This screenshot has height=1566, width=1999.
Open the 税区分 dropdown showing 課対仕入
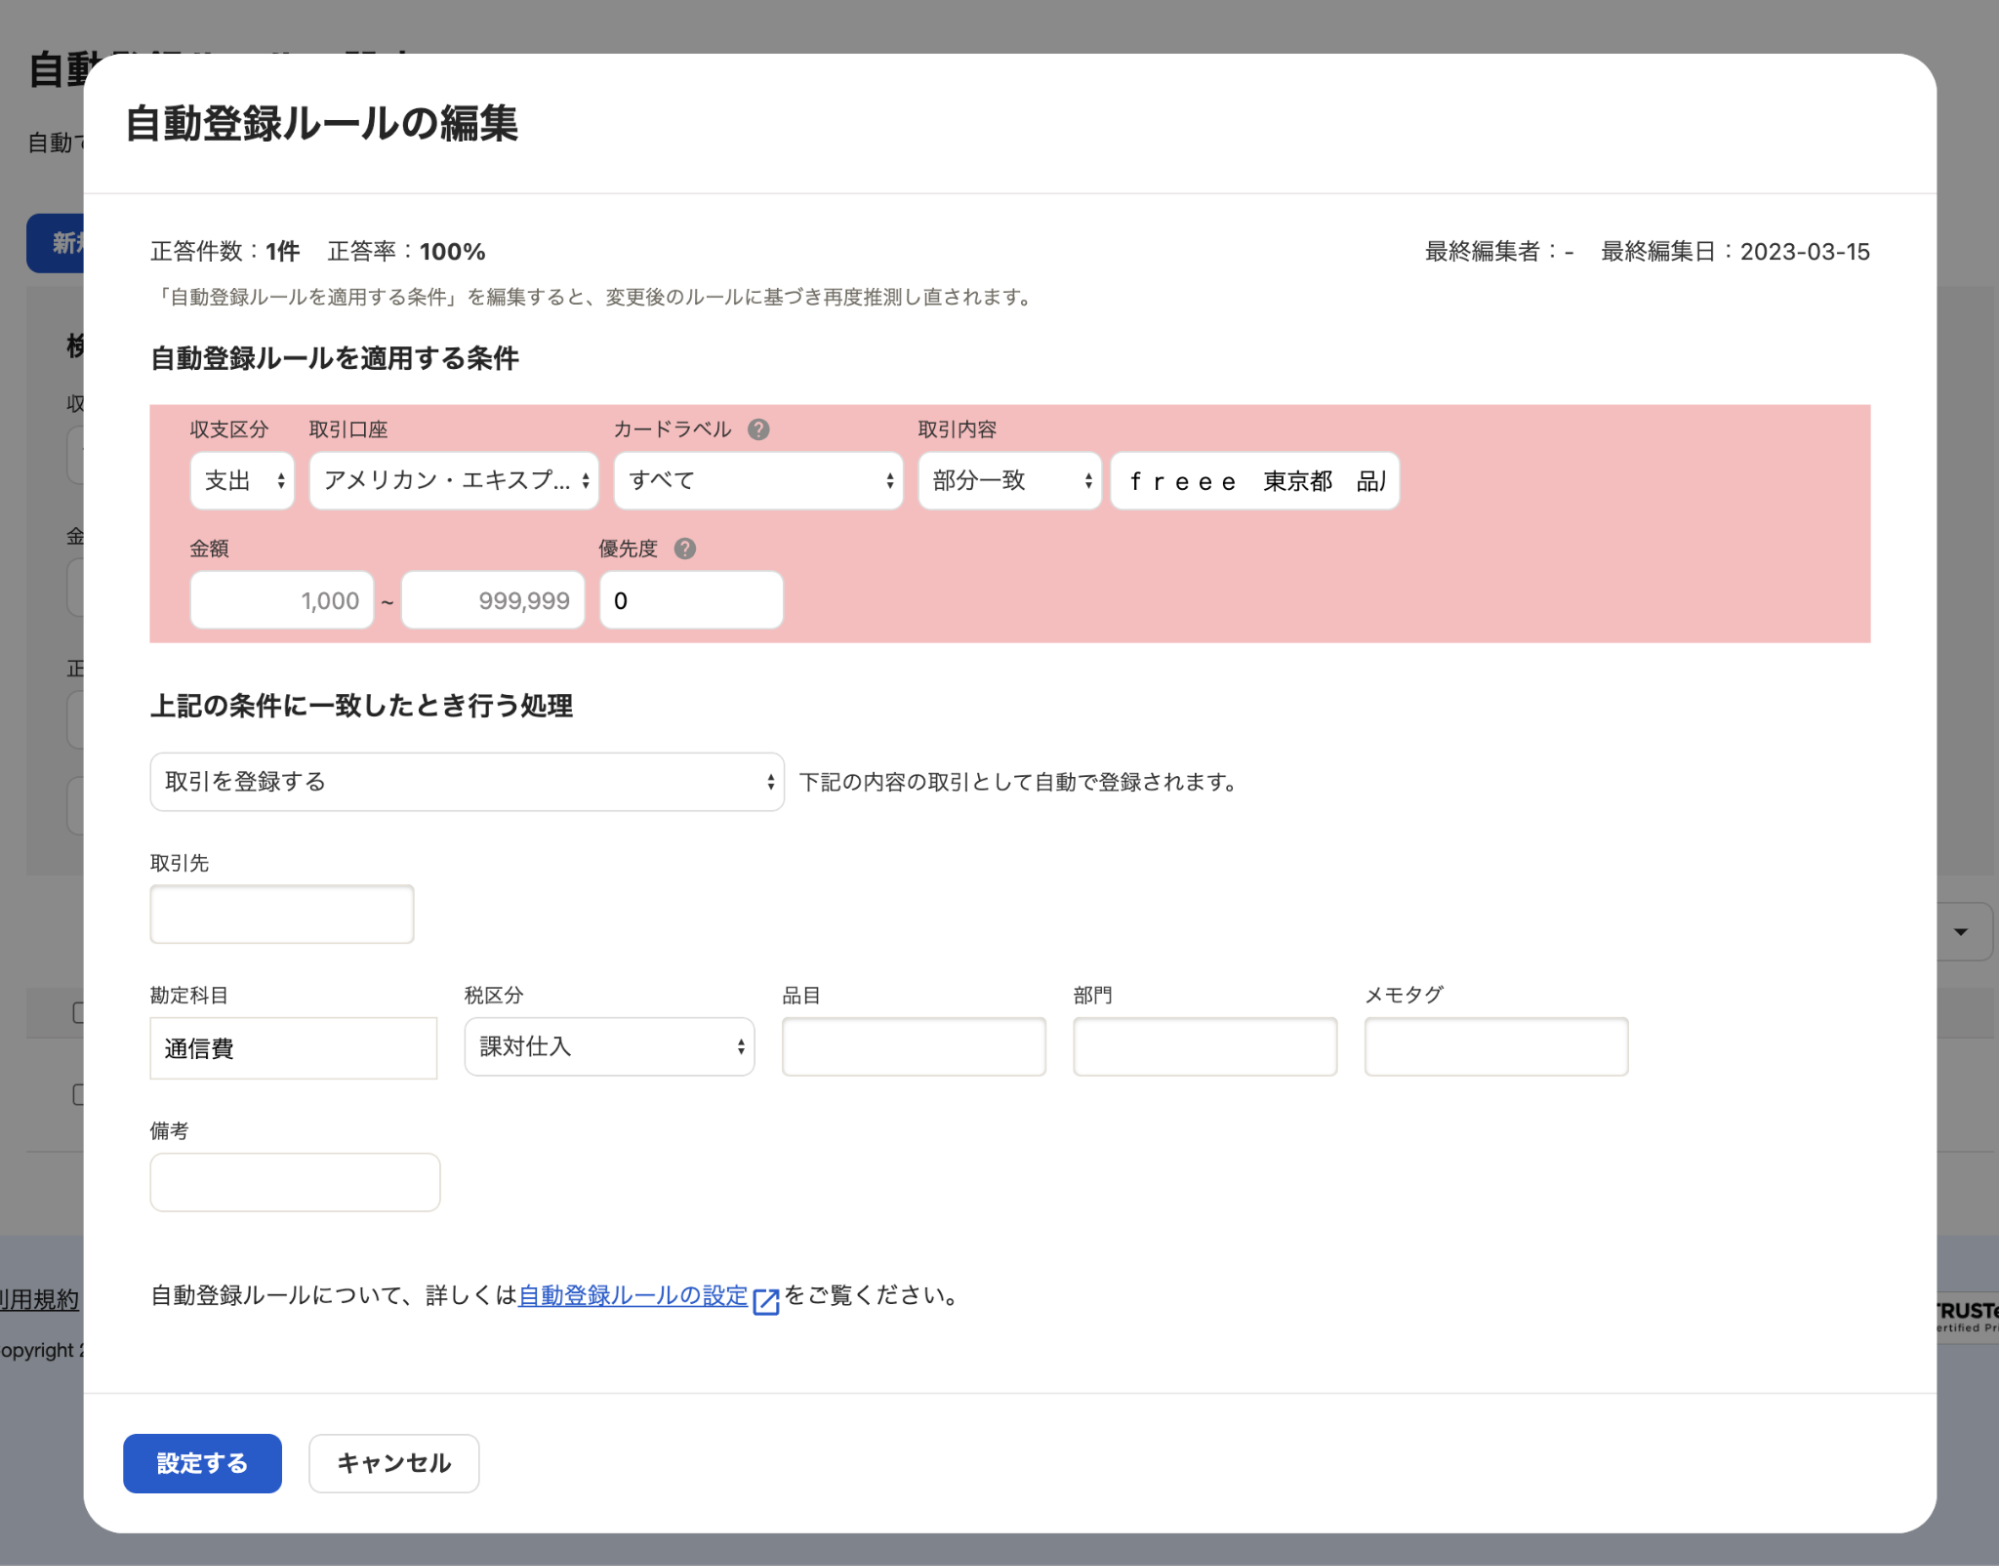coord(609,1047)
